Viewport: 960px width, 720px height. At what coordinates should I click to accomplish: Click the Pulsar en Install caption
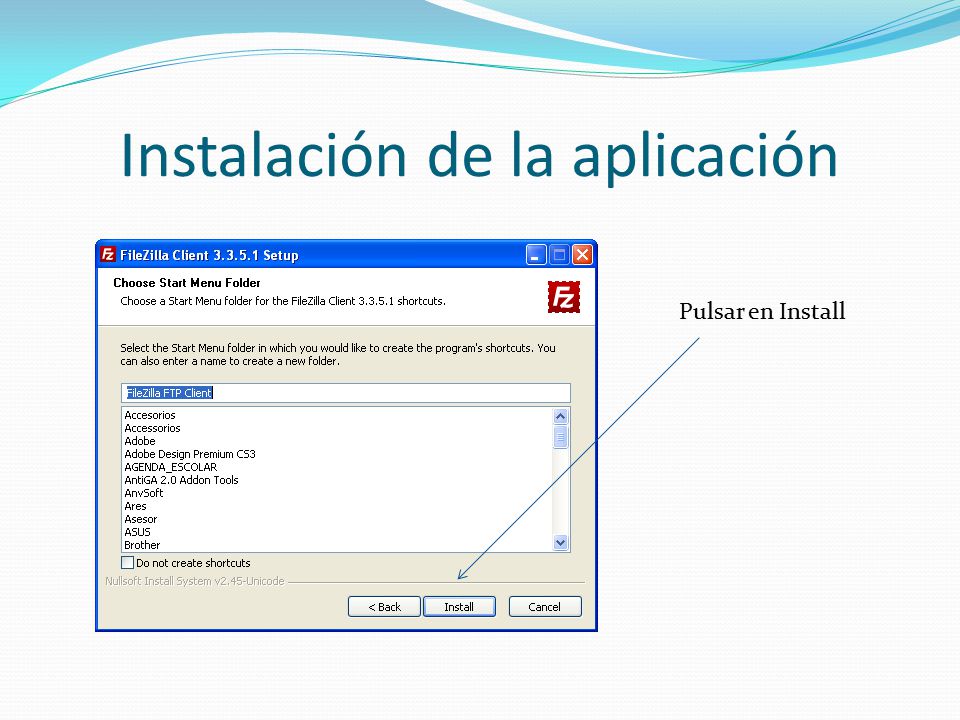pos(762,311)
